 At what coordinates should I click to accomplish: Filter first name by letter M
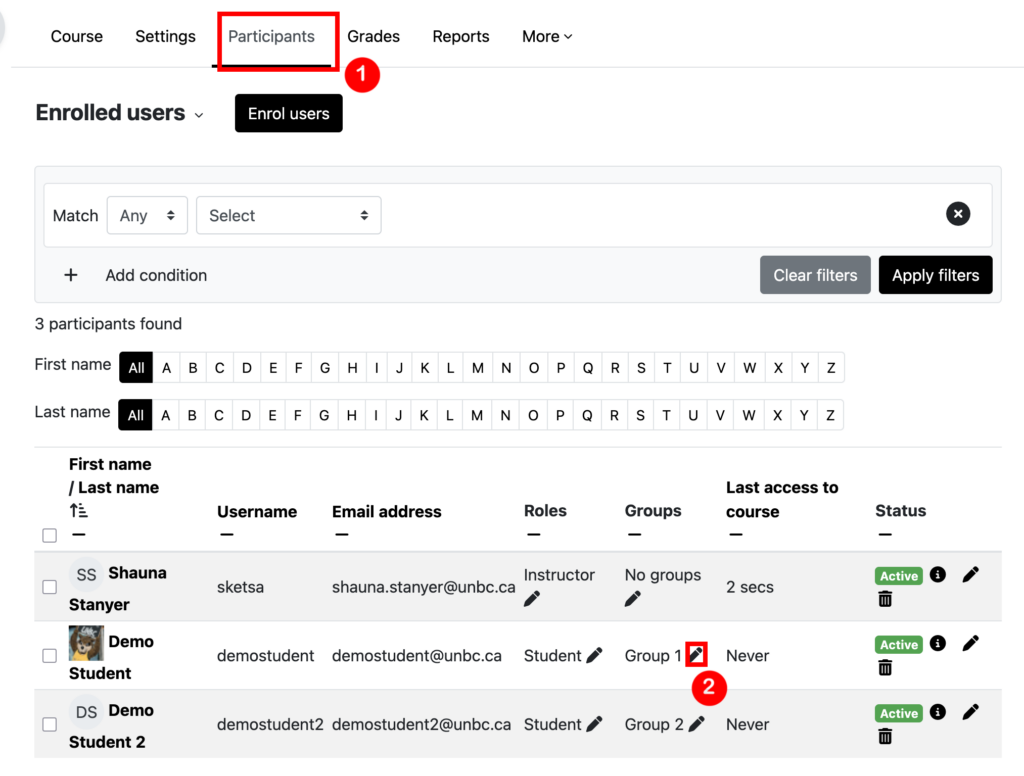(477, 368)
